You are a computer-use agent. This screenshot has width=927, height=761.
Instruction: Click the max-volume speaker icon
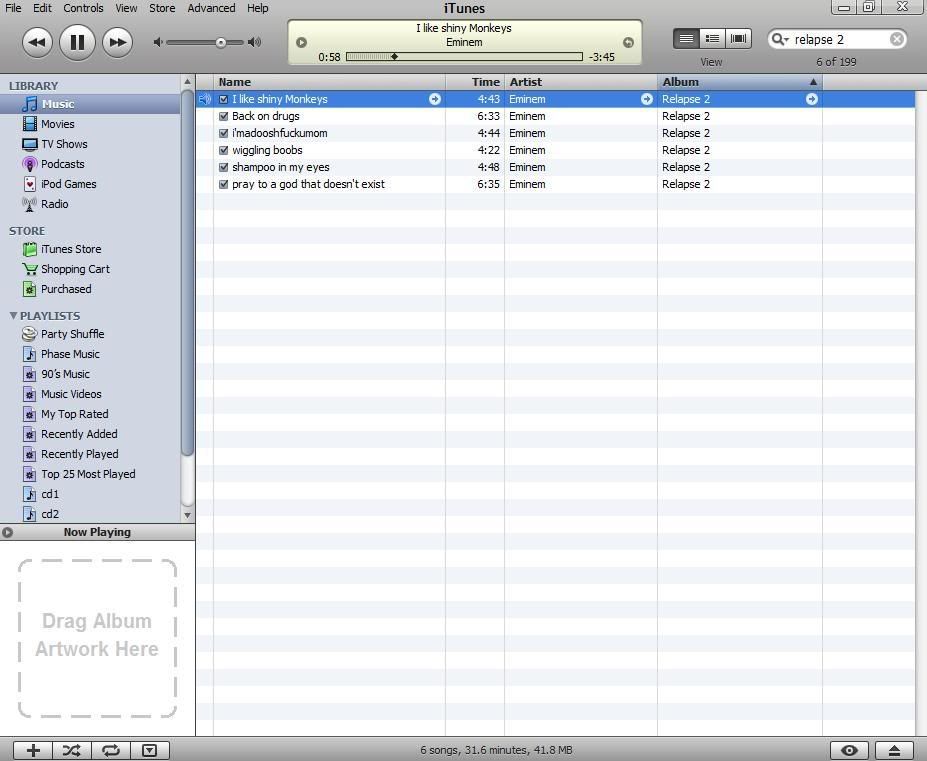[255, 42]
